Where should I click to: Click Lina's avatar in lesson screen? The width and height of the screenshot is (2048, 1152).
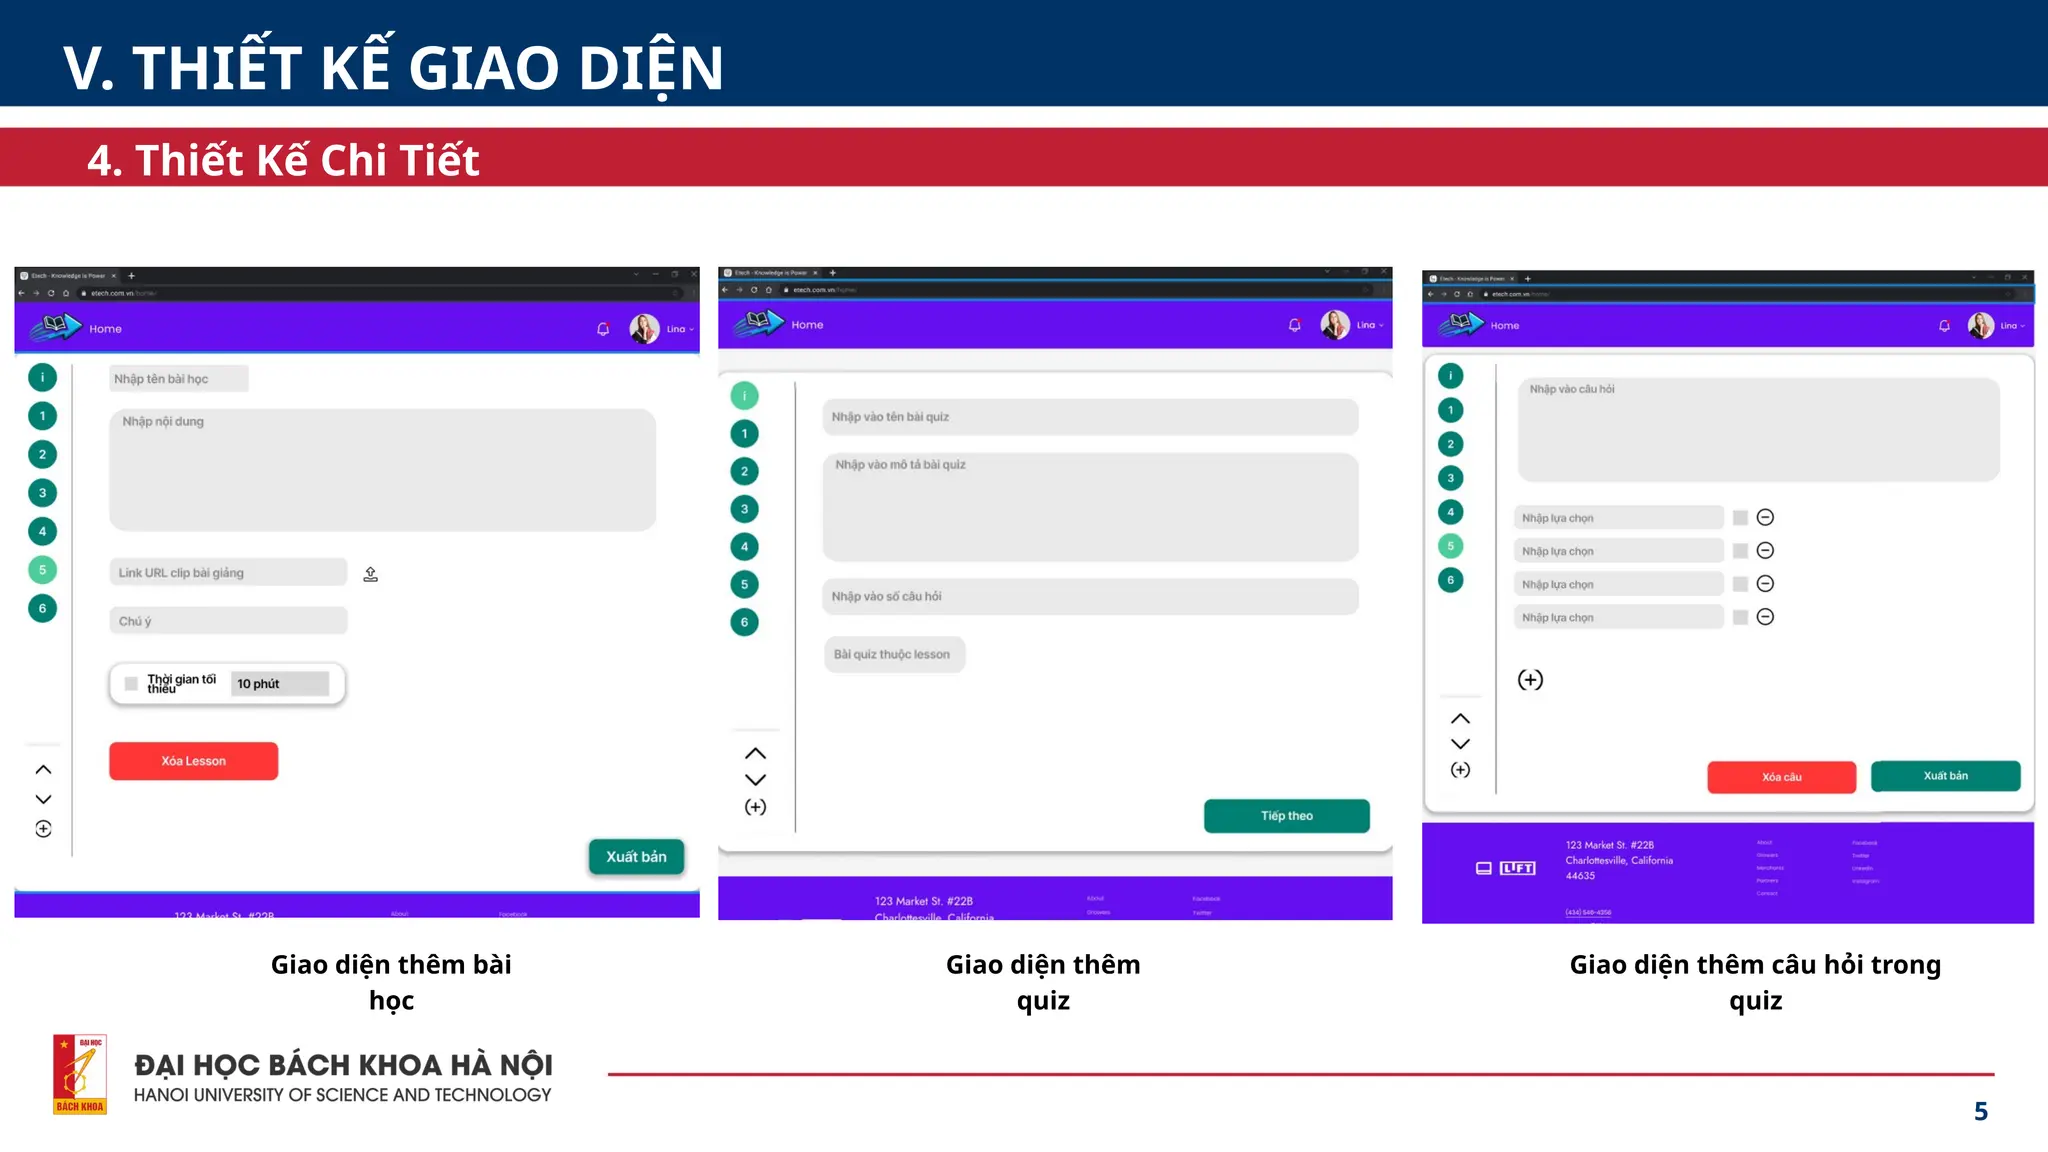point(644,329)
